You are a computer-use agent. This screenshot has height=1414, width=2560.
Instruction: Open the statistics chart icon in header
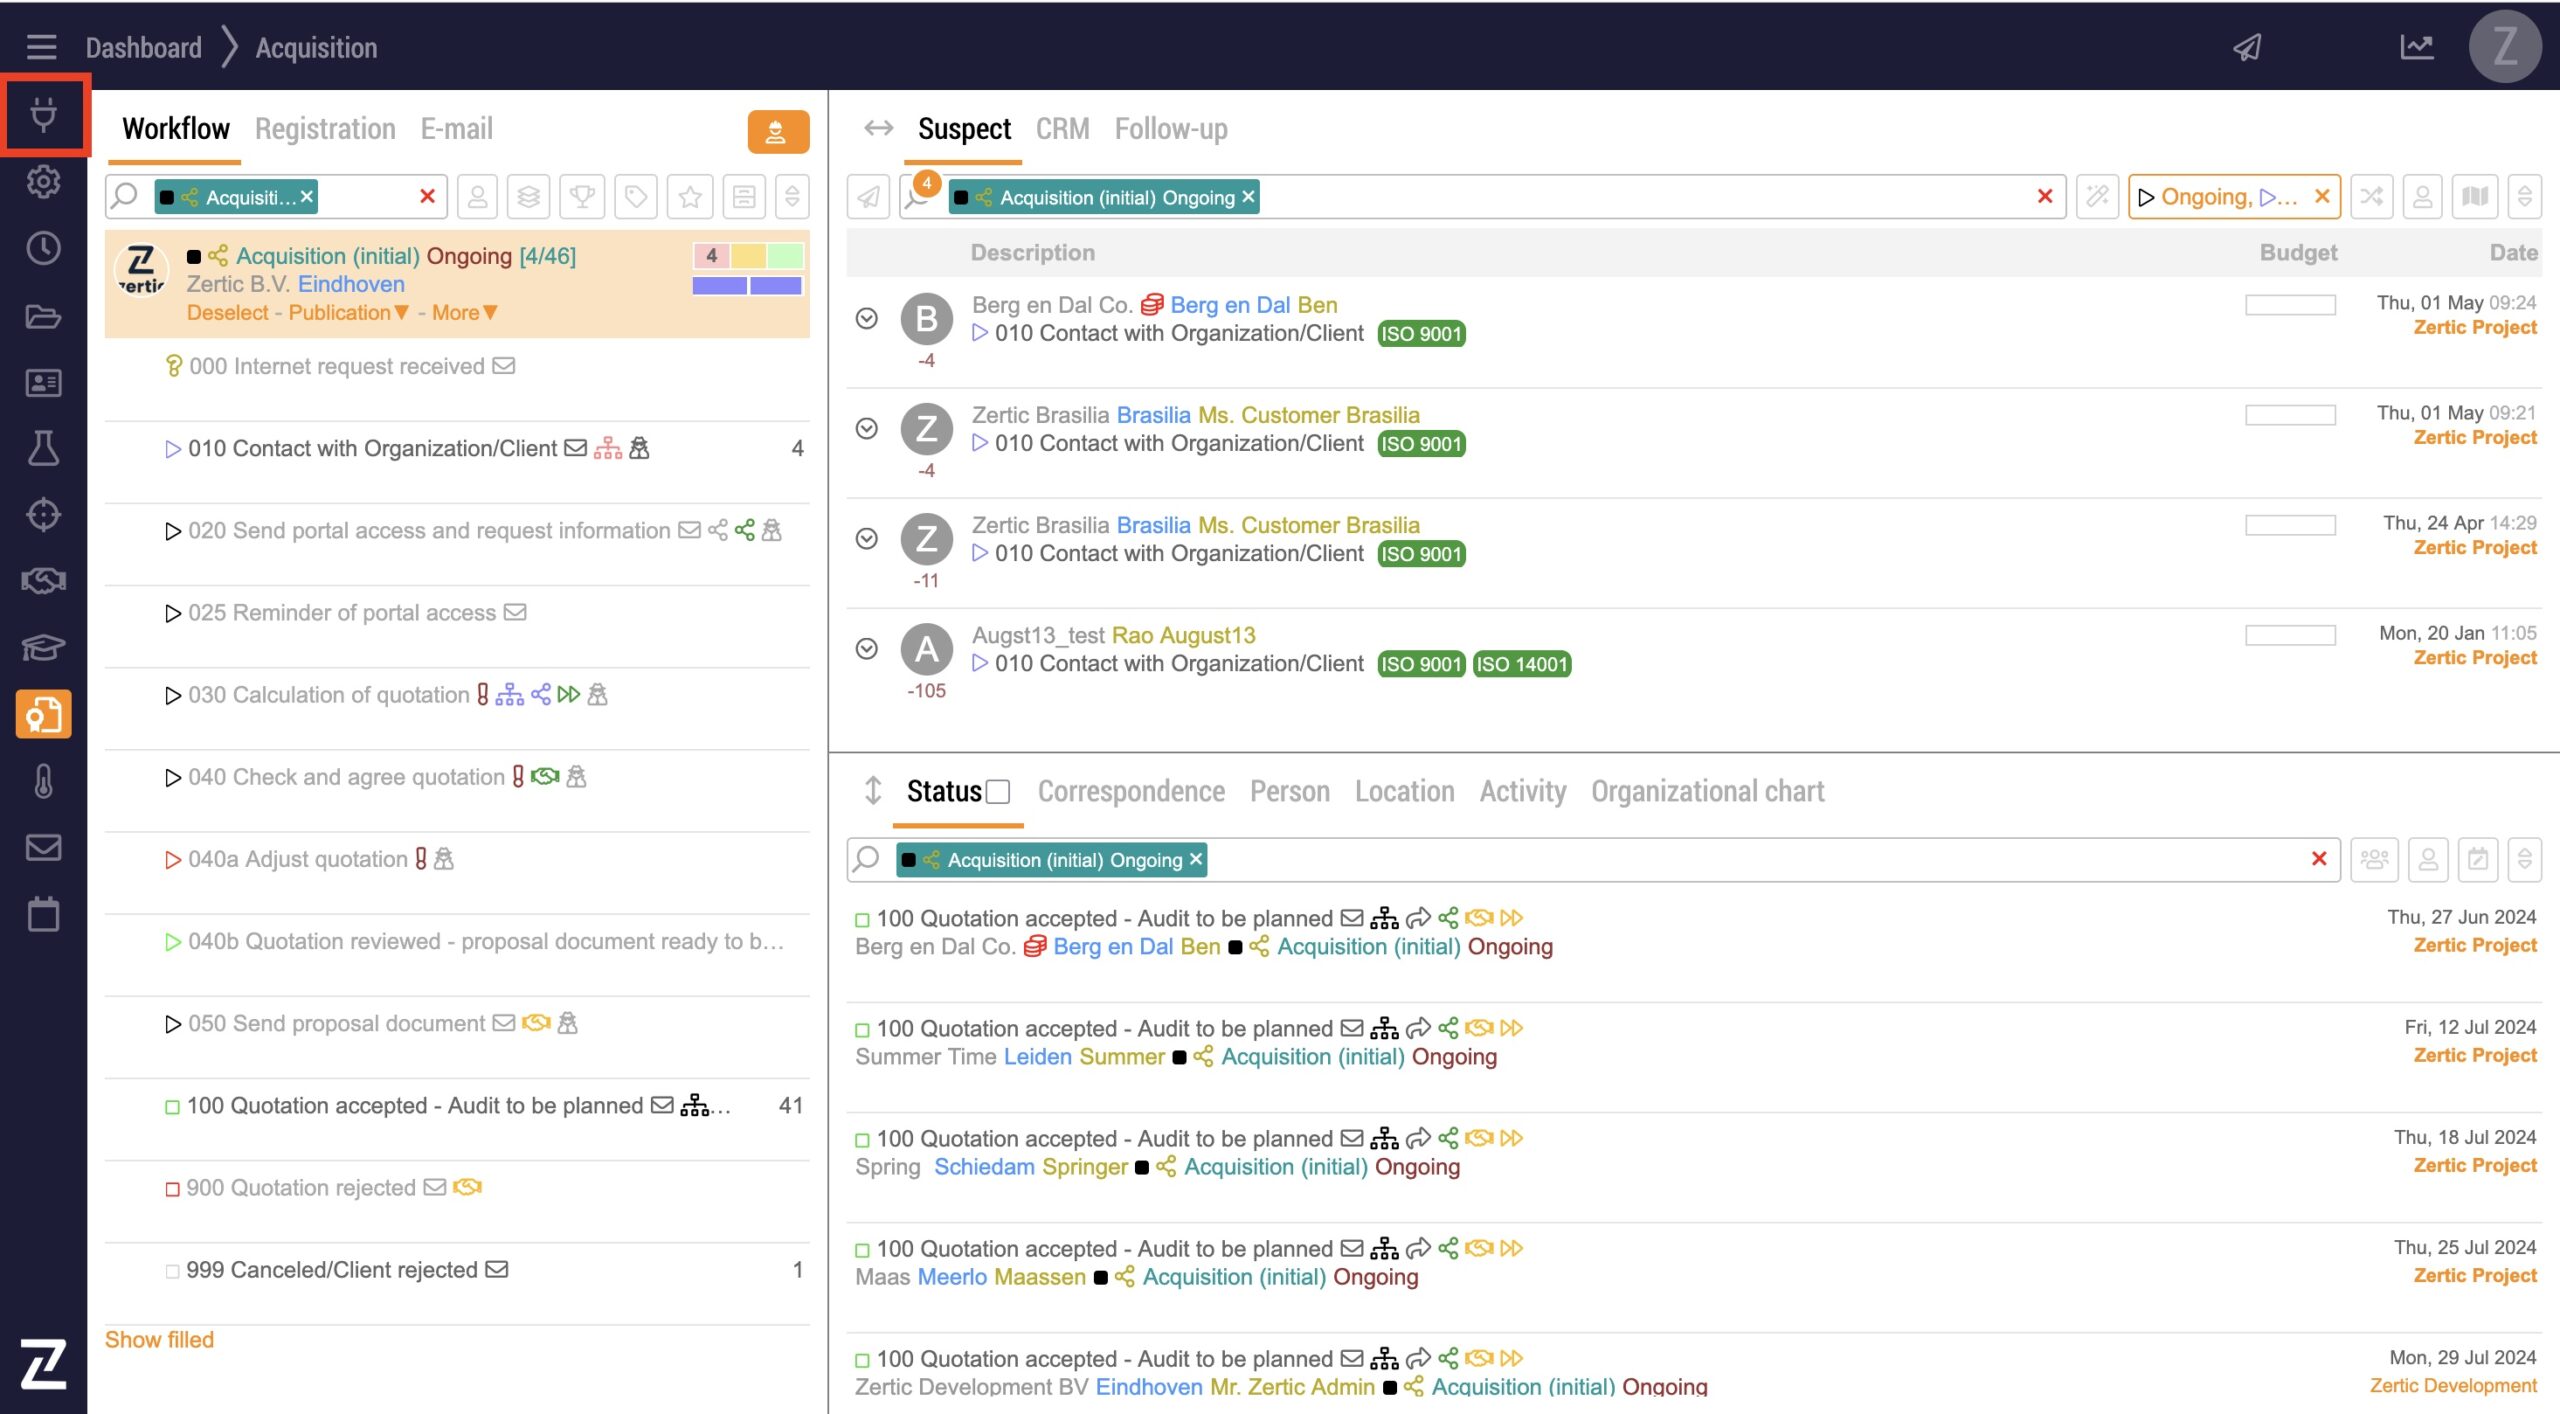coord(2416,47)
